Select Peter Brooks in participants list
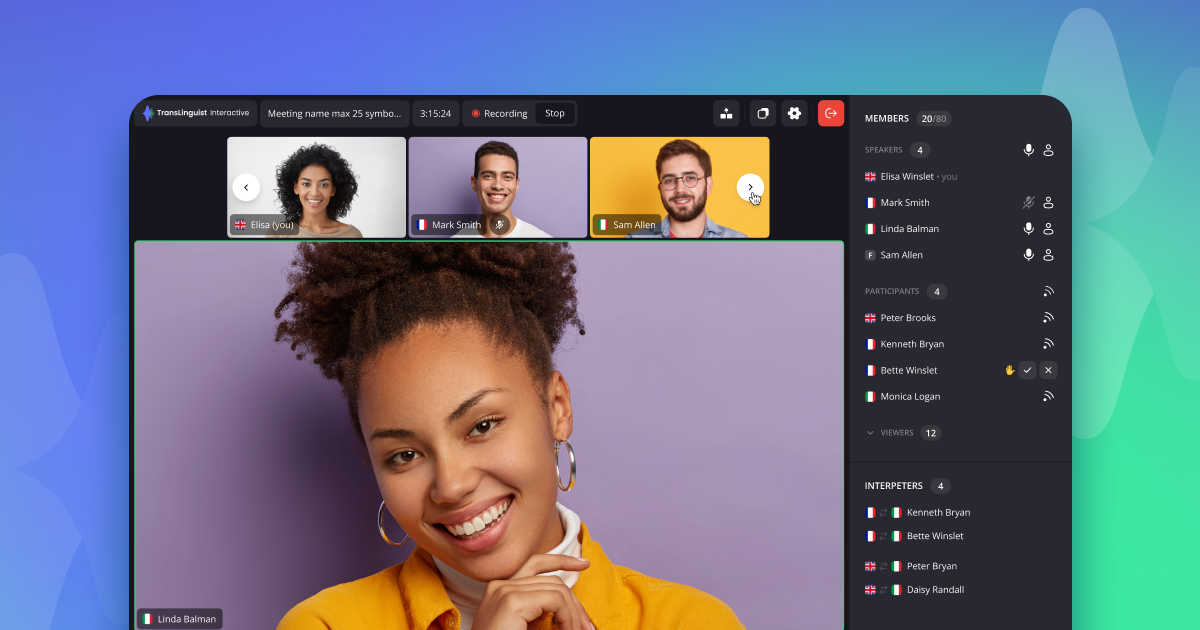Screen dimensions: 1200x630 [908, 317]
